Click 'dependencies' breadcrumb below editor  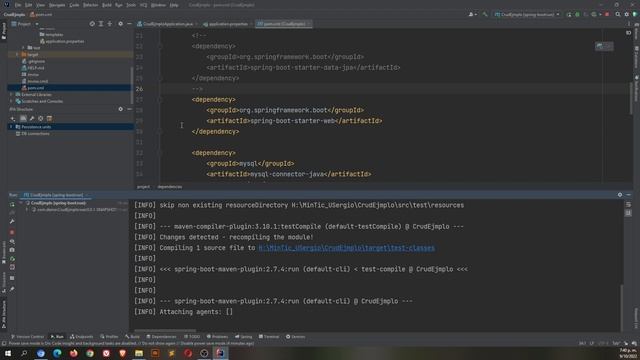tap(170, 187)
